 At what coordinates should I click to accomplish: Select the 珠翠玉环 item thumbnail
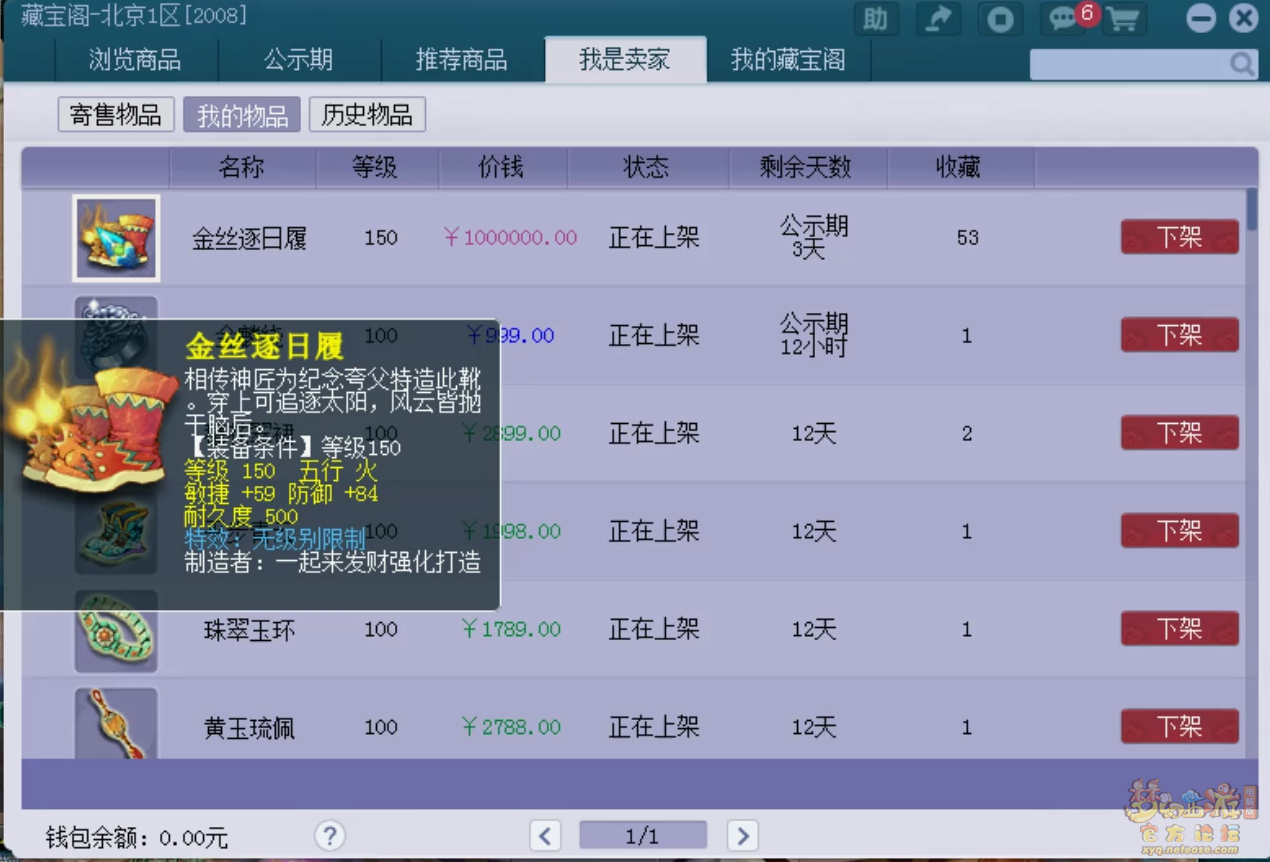(116, 630)
